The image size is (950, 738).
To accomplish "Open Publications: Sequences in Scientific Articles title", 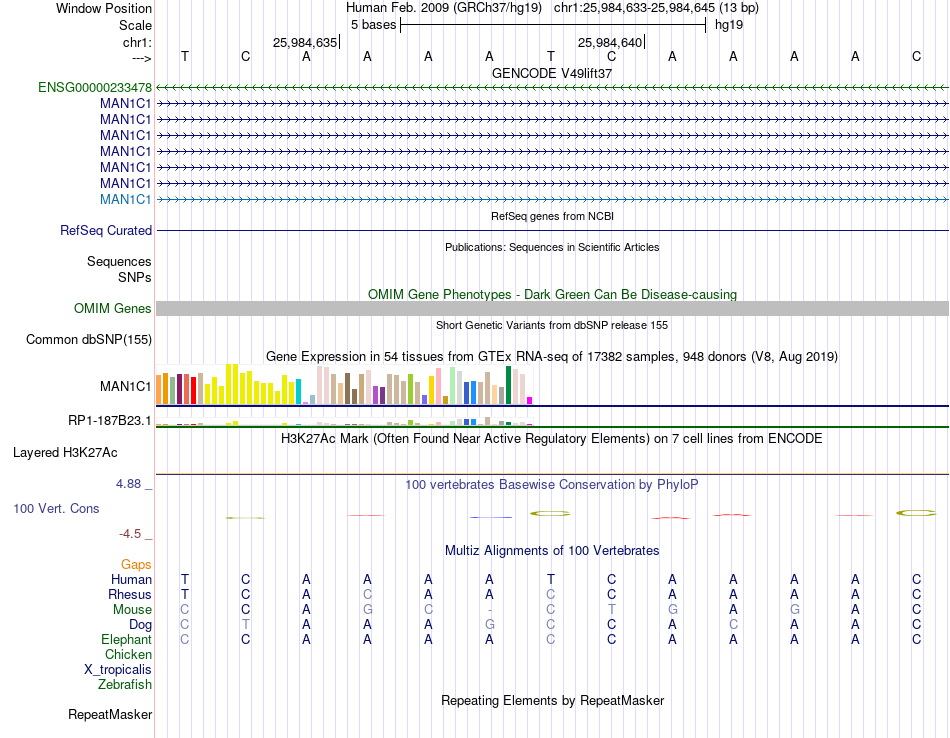I will [552, 247].
